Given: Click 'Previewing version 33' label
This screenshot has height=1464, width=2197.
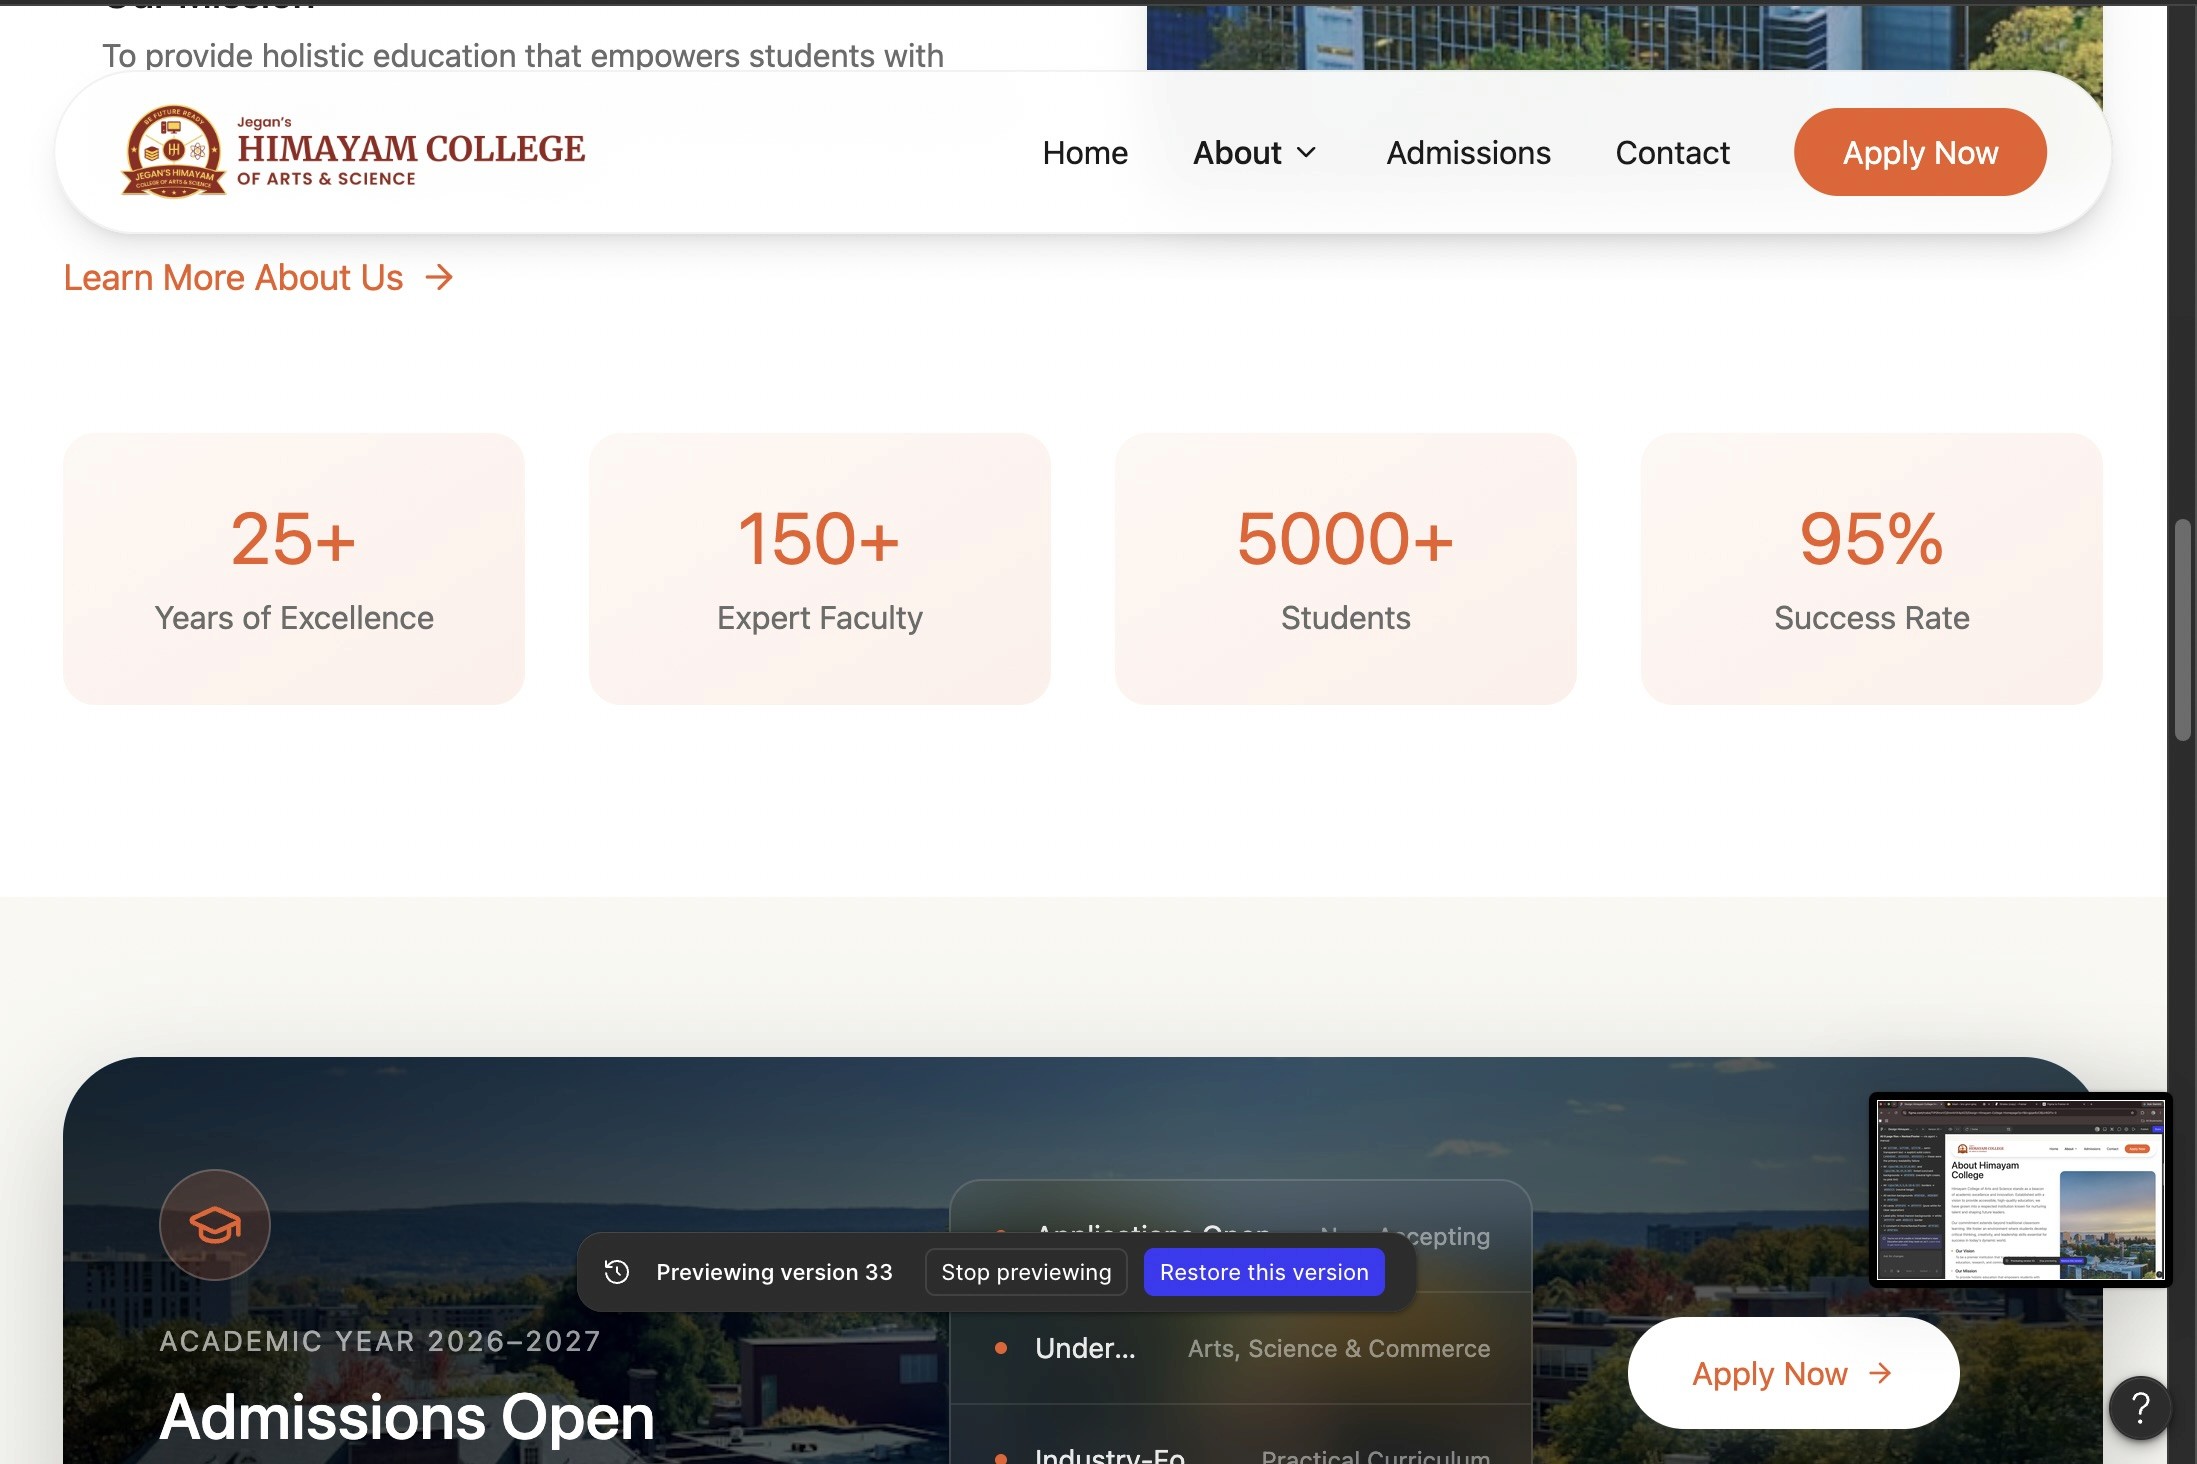Looking at the screenshot, I should click(x=774, y=1272).
